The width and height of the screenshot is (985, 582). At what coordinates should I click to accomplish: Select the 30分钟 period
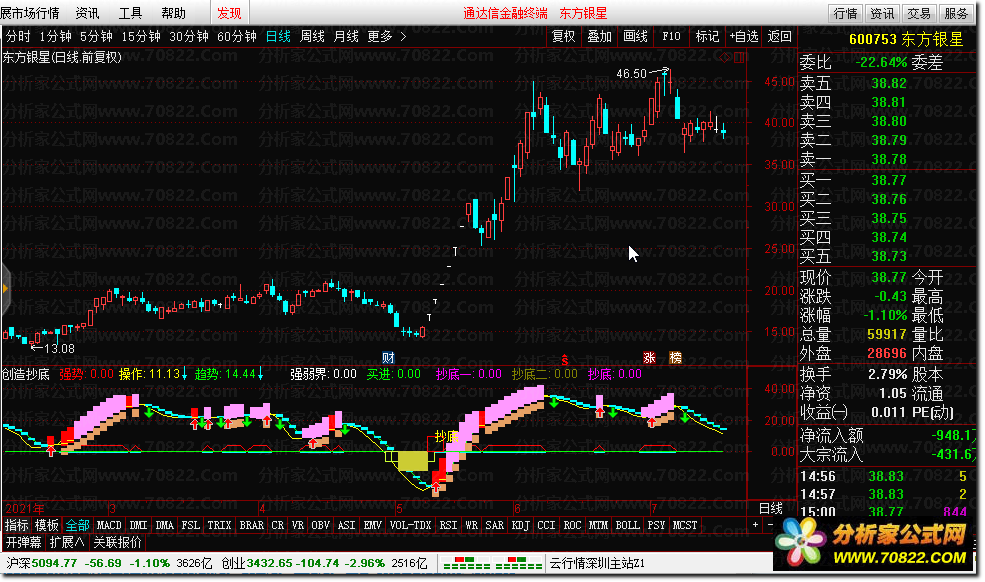[188, 36]
